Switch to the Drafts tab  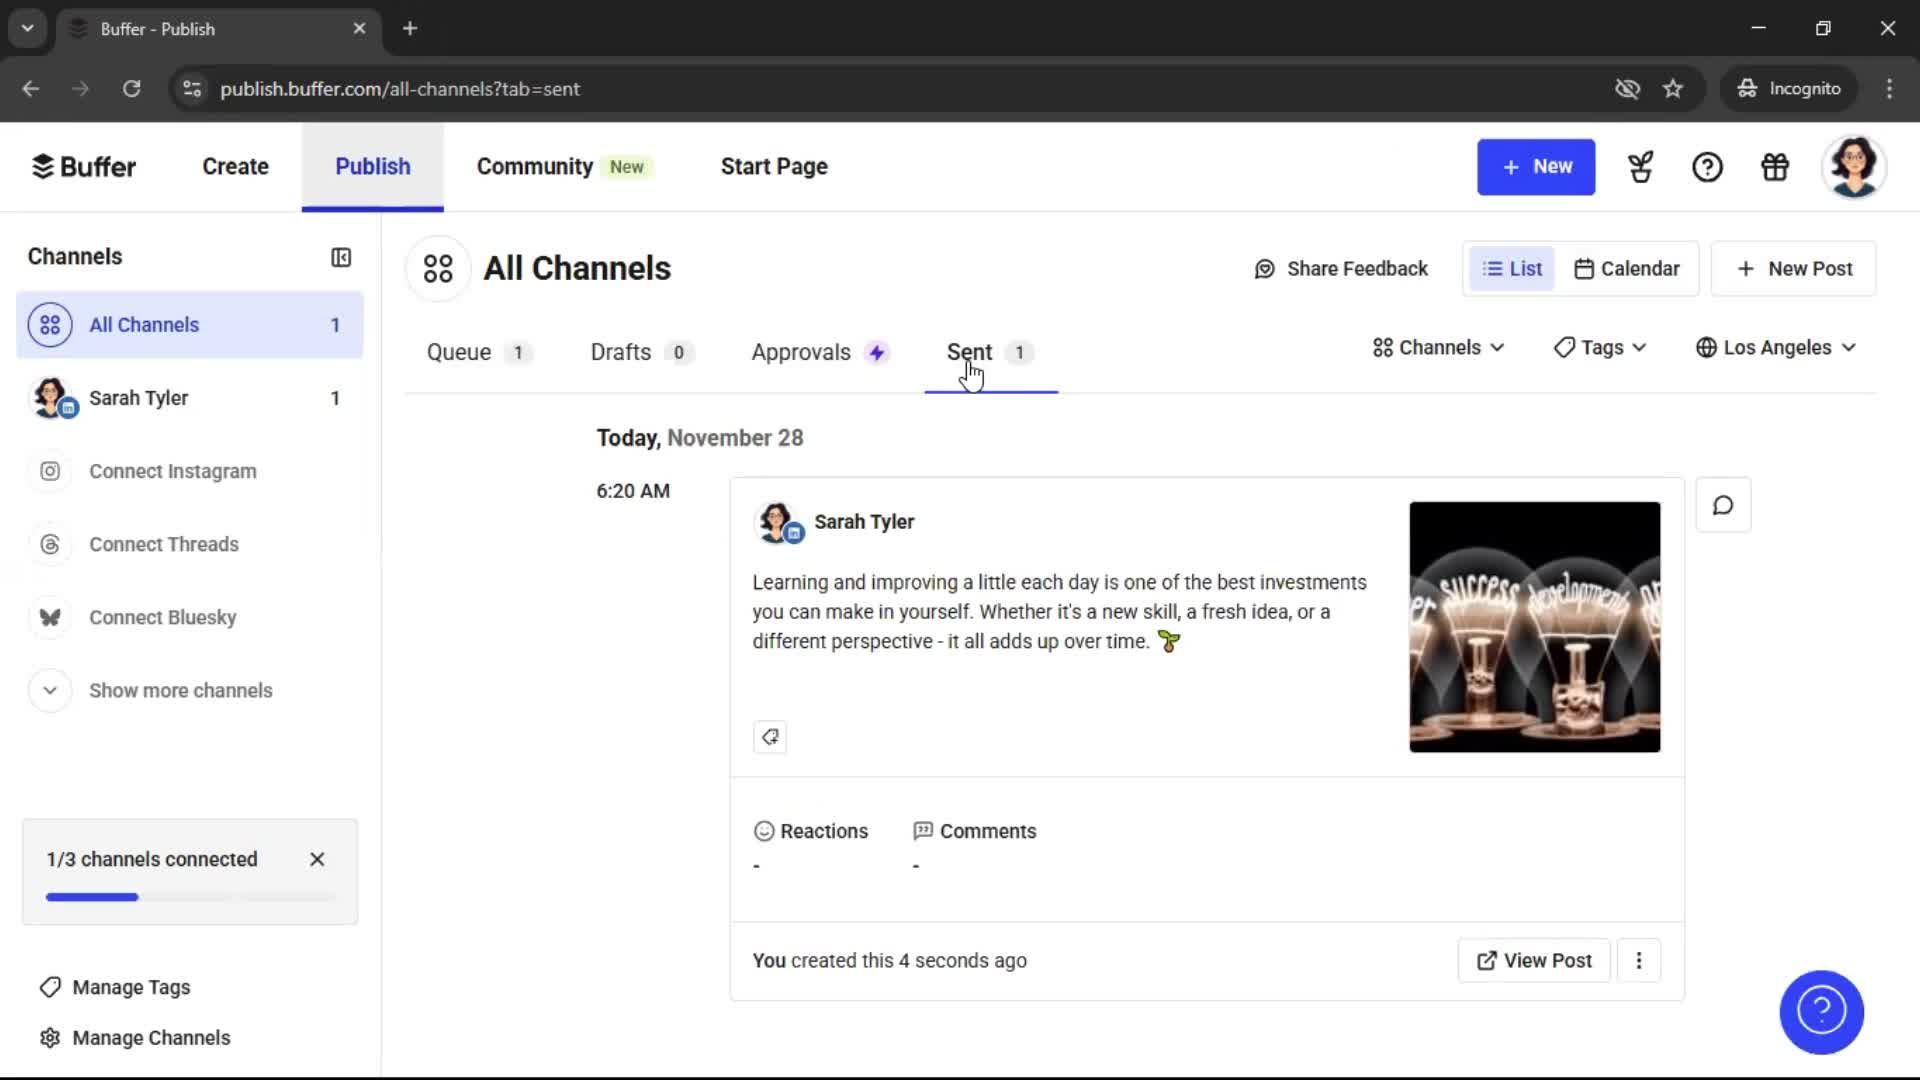click(620, 352)
